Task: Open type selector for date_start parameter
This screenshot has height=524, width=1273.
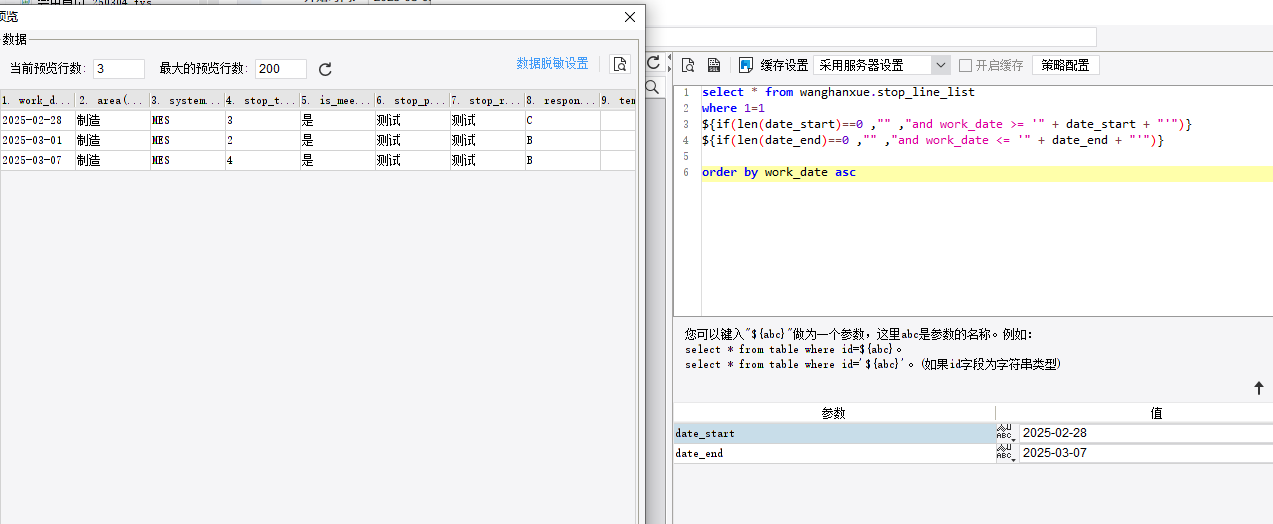Action: 1005,433
